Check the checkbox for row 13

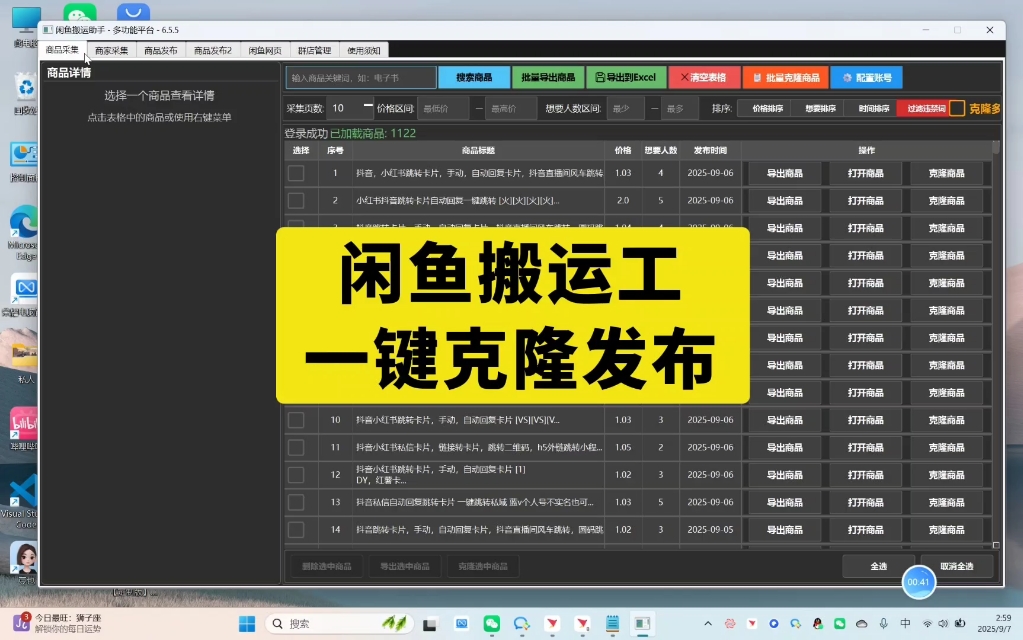coord(296,502)
